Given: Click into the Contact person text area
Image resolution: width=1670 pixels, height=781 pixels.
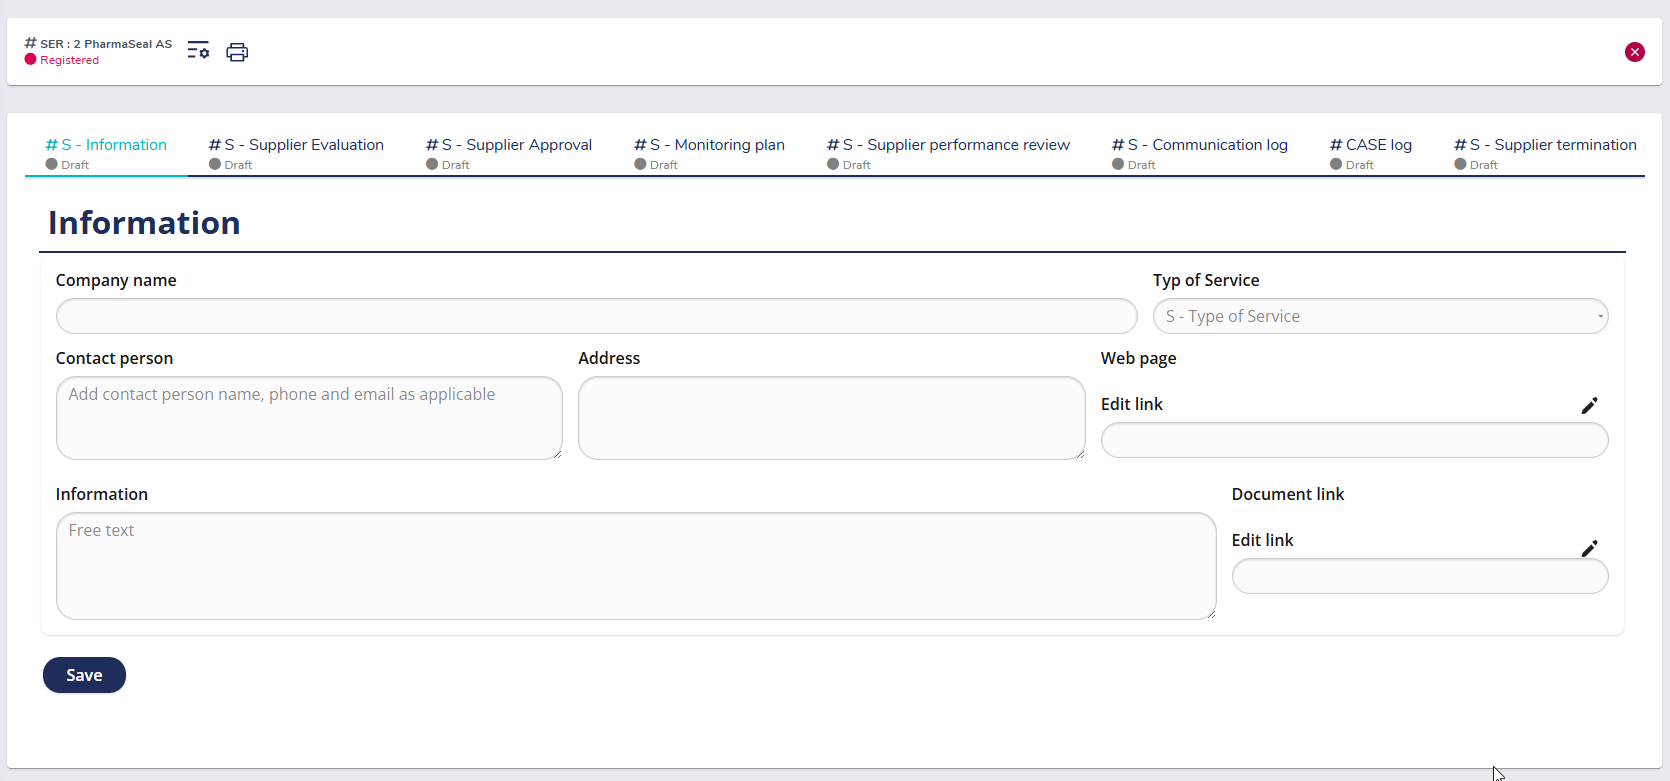Looking at the screenshot, I should 309,418.
